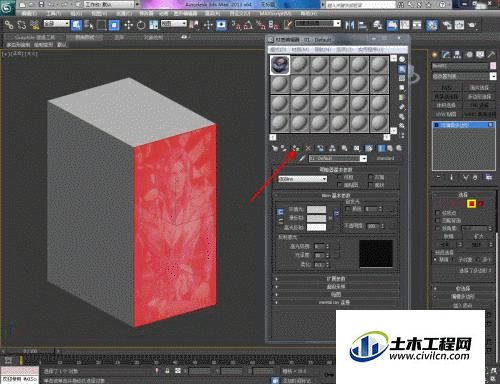Click Get Material icon in material editor
The image size is (500, 384).
(275, 148)
